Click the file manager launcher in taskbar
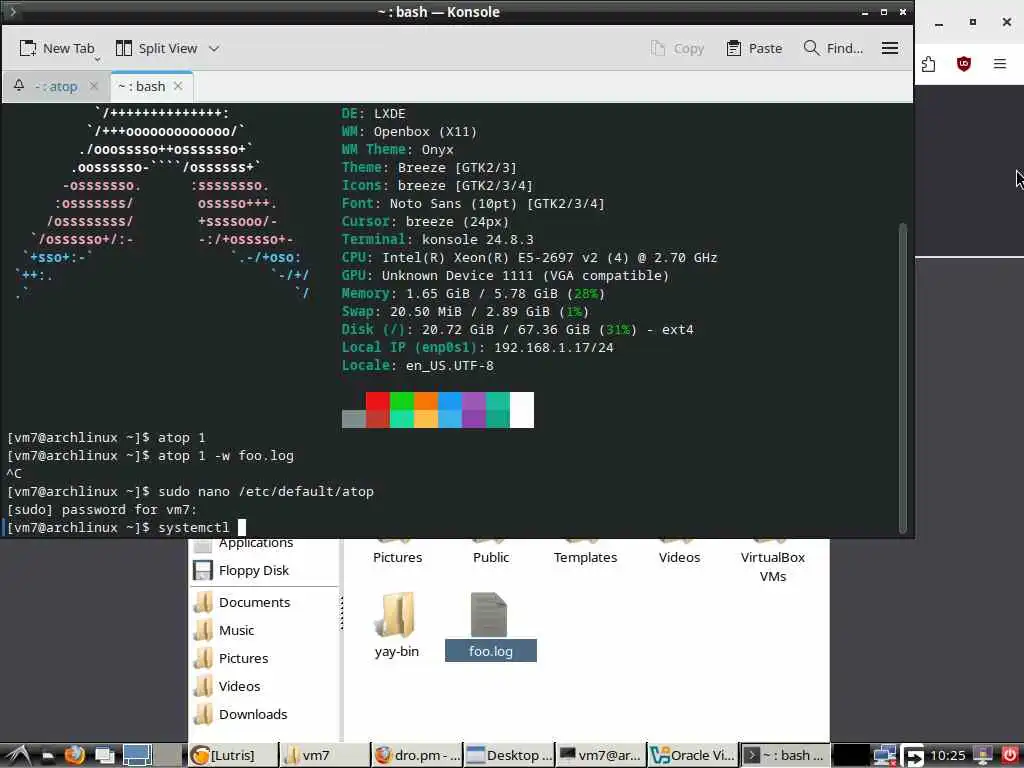The image size is (1024, 768). click(x=47, y=756)
